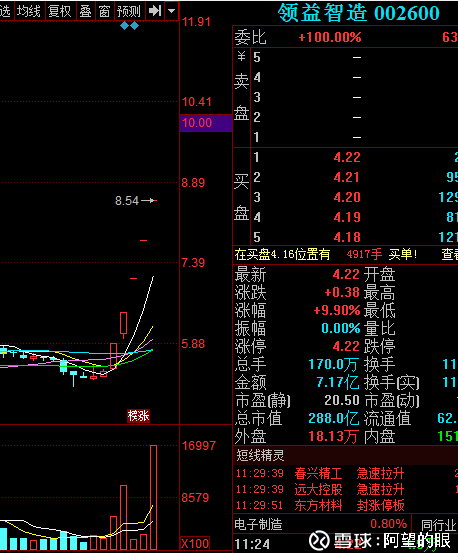The width and height of the screenshot is (458, 553).
Task: Click the X100 volume scale label
Action: pos(195,543)
